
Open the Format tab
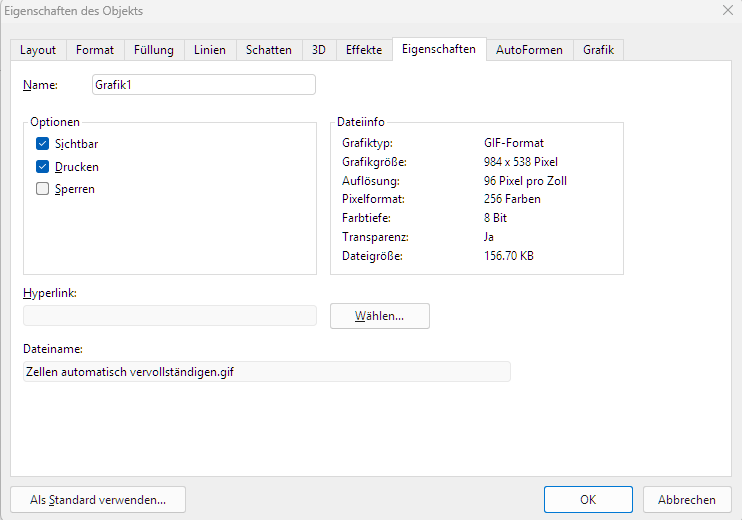pos(95,50)
